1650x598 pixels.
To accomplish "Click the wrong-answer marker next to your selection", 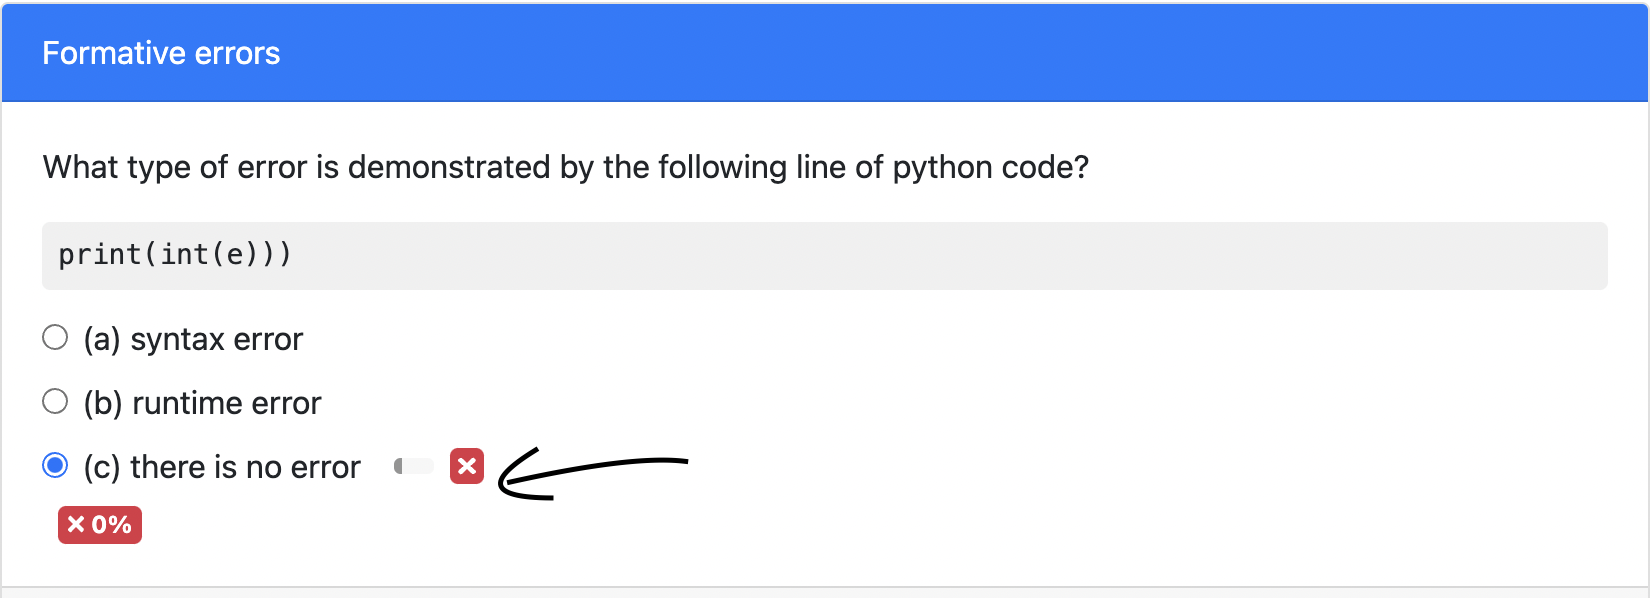I will click(x=466, y=466).
